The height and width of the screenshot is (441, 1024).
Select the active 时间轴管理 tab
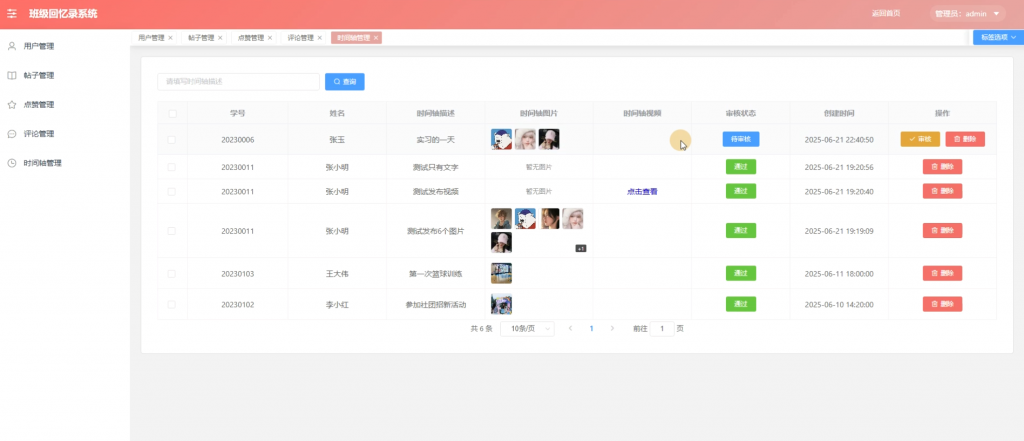(x=353, y=38)
